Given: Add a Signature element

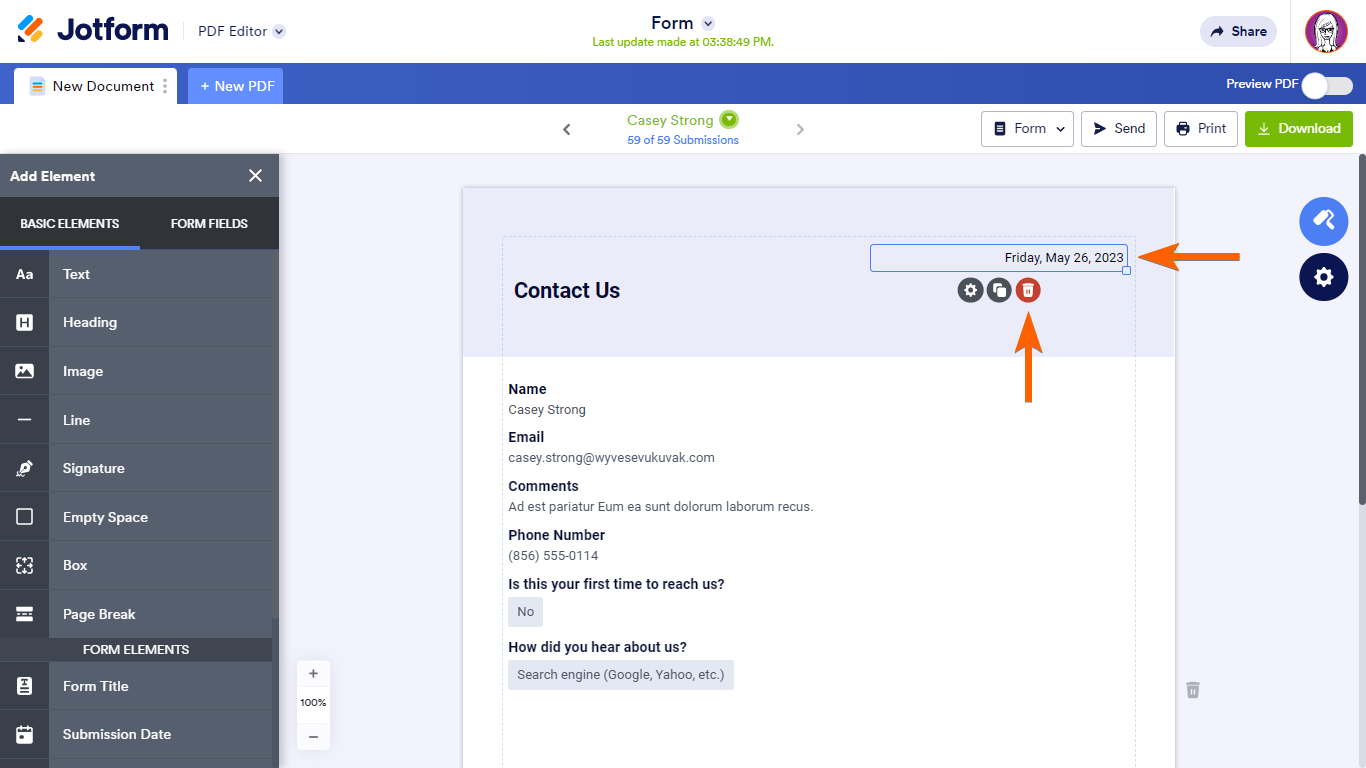Looking at the screenshot, I should tap(136, 468).
